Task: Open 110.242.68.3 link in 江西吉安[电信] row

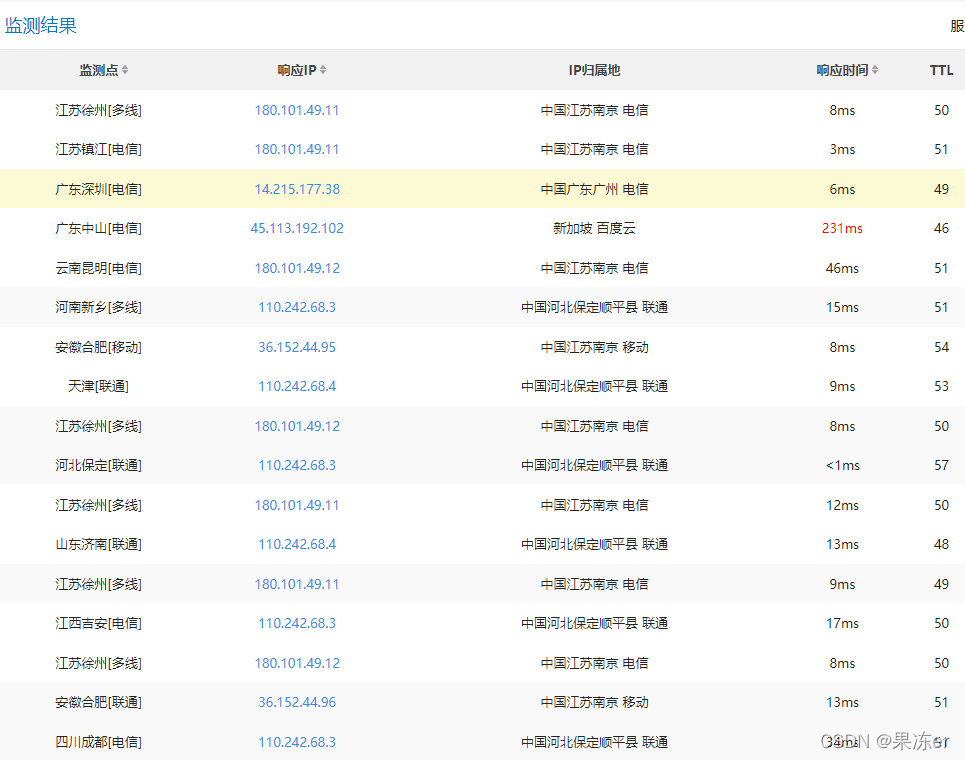Action: pos(297,623)
